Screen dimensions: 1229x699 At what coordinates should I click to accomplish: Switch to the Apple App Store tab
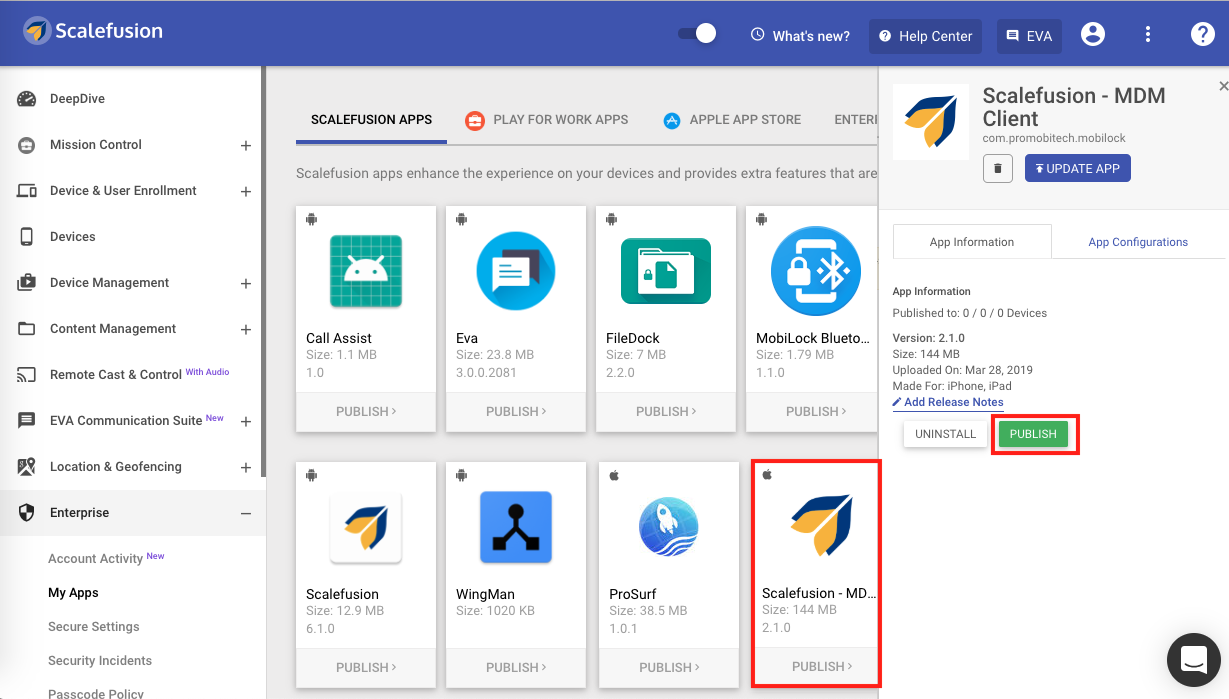pyautogui.click(x=732, y=120)
